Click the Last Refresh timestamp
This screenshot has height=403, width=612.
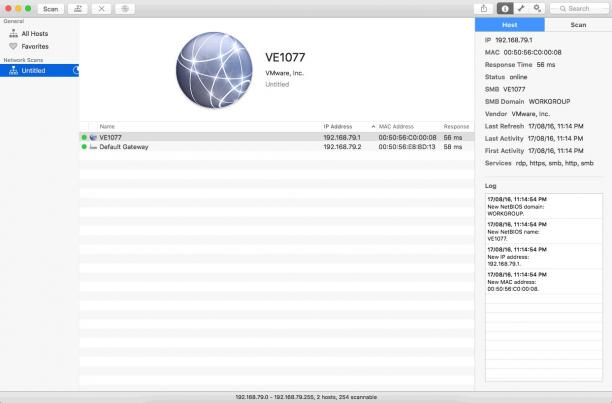[556, 126]
